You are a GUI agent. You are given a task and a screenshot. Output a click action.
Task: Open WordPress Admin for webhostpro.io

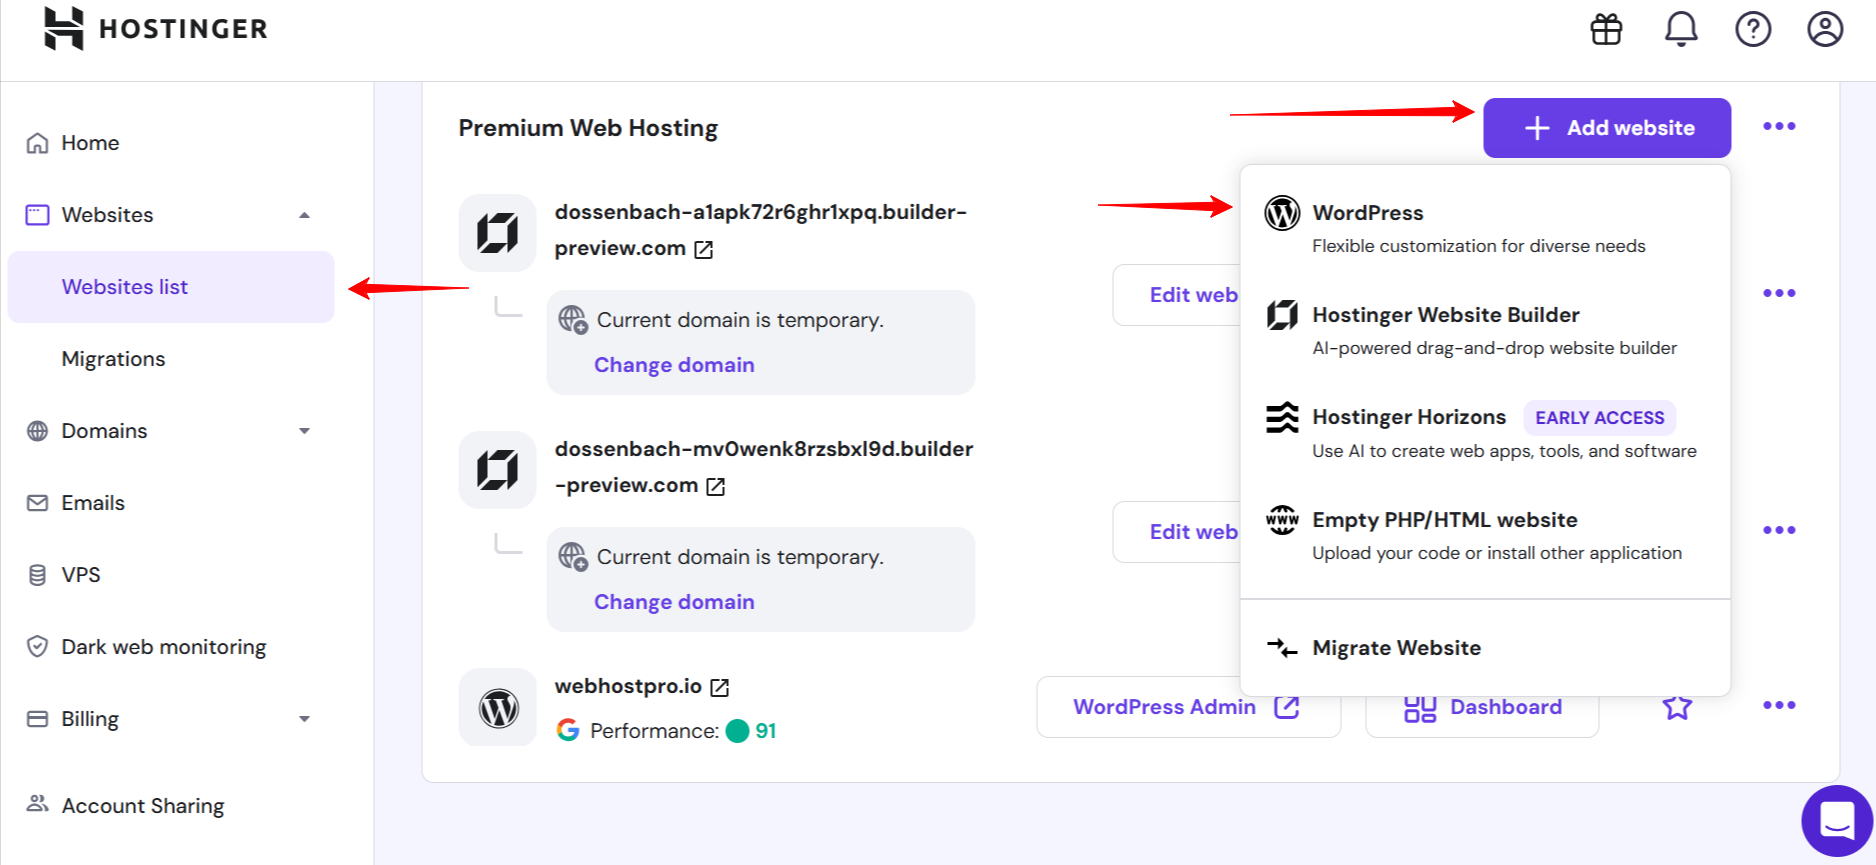[x=1186, y=707]
